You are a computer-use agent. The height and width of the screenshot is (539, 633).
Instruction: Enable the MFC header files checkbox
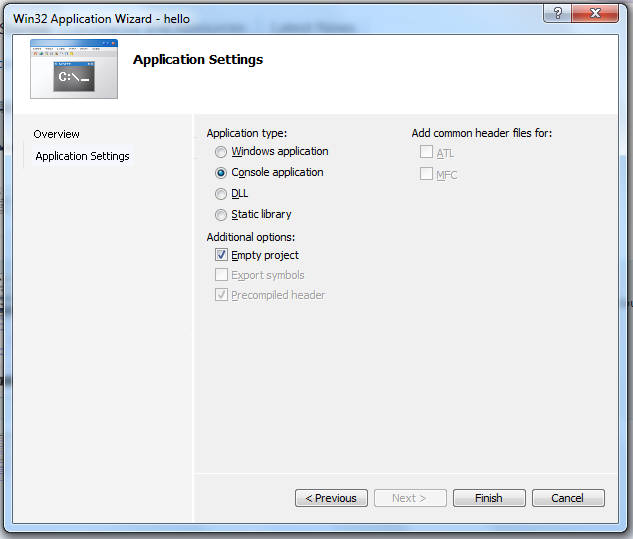pos(427,174)
